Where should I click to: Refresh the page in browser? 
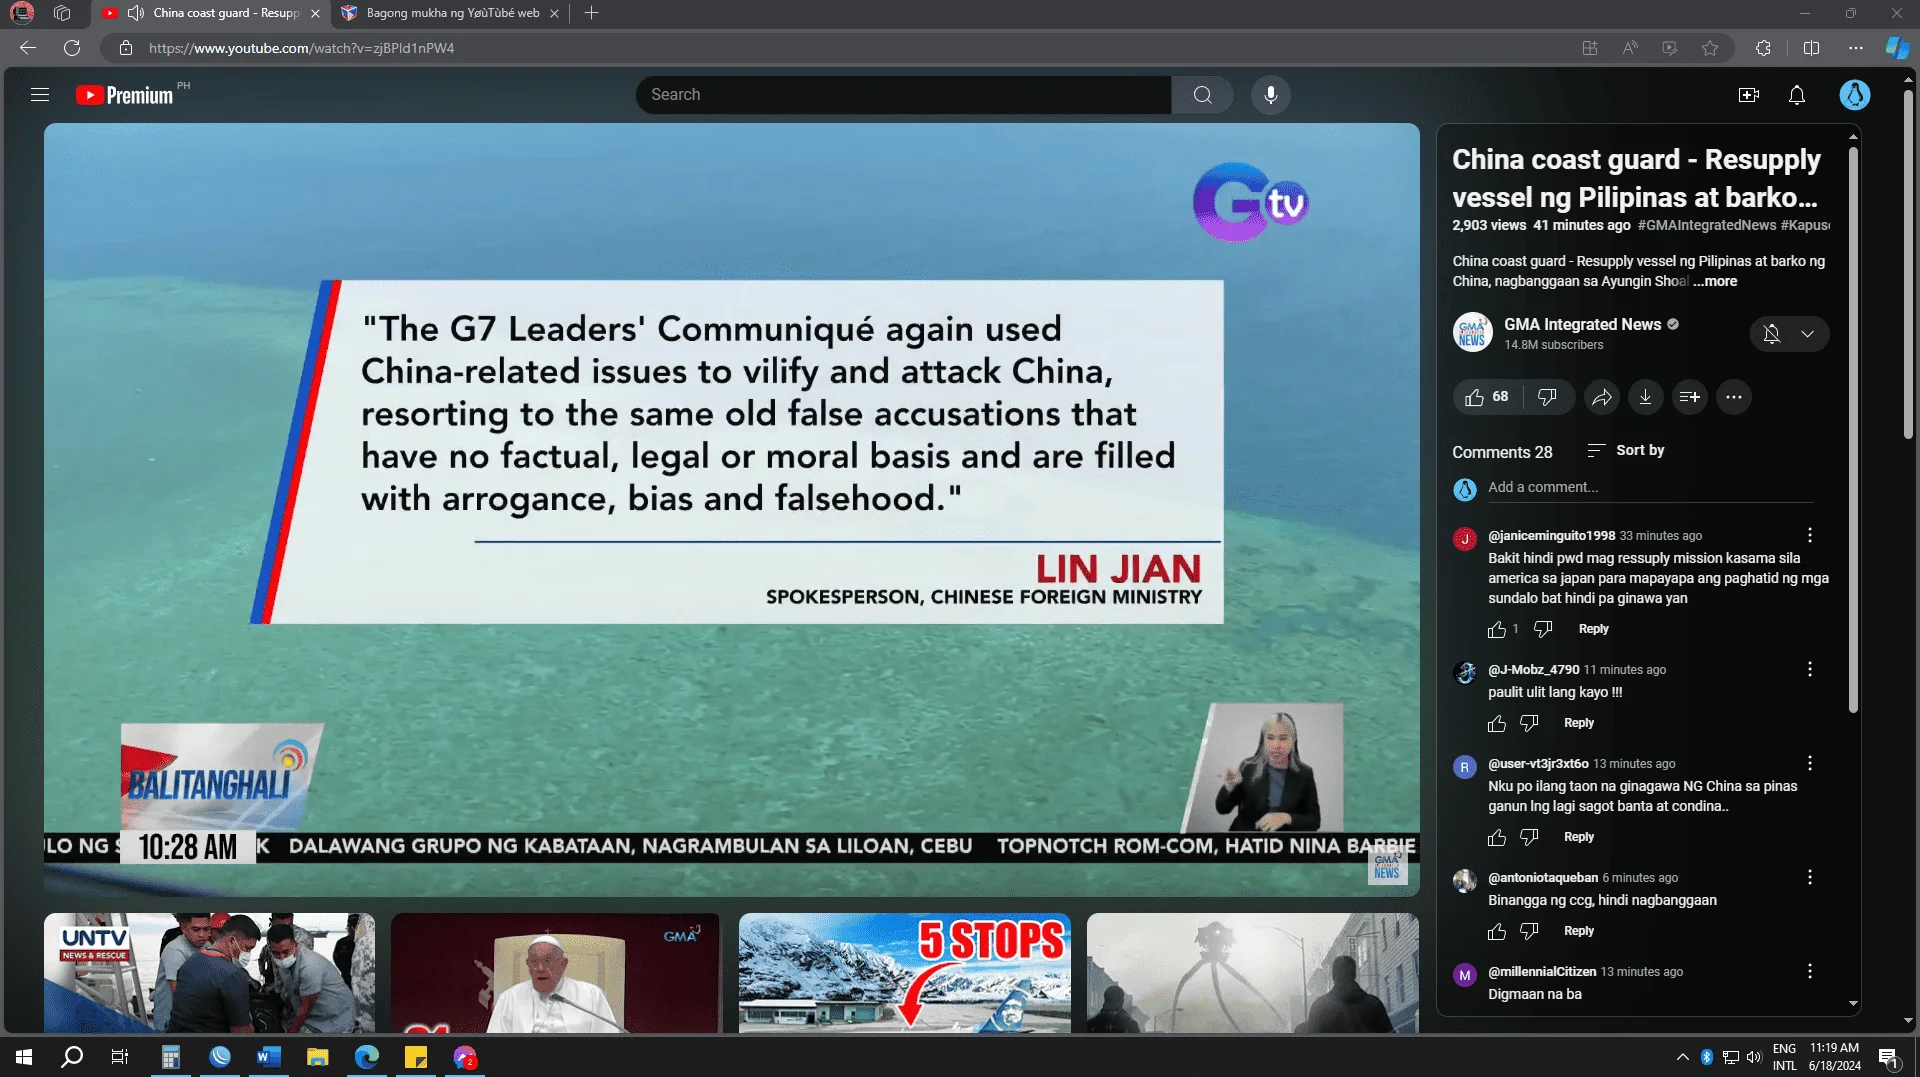pyautogui.click(x=72, y=48)
